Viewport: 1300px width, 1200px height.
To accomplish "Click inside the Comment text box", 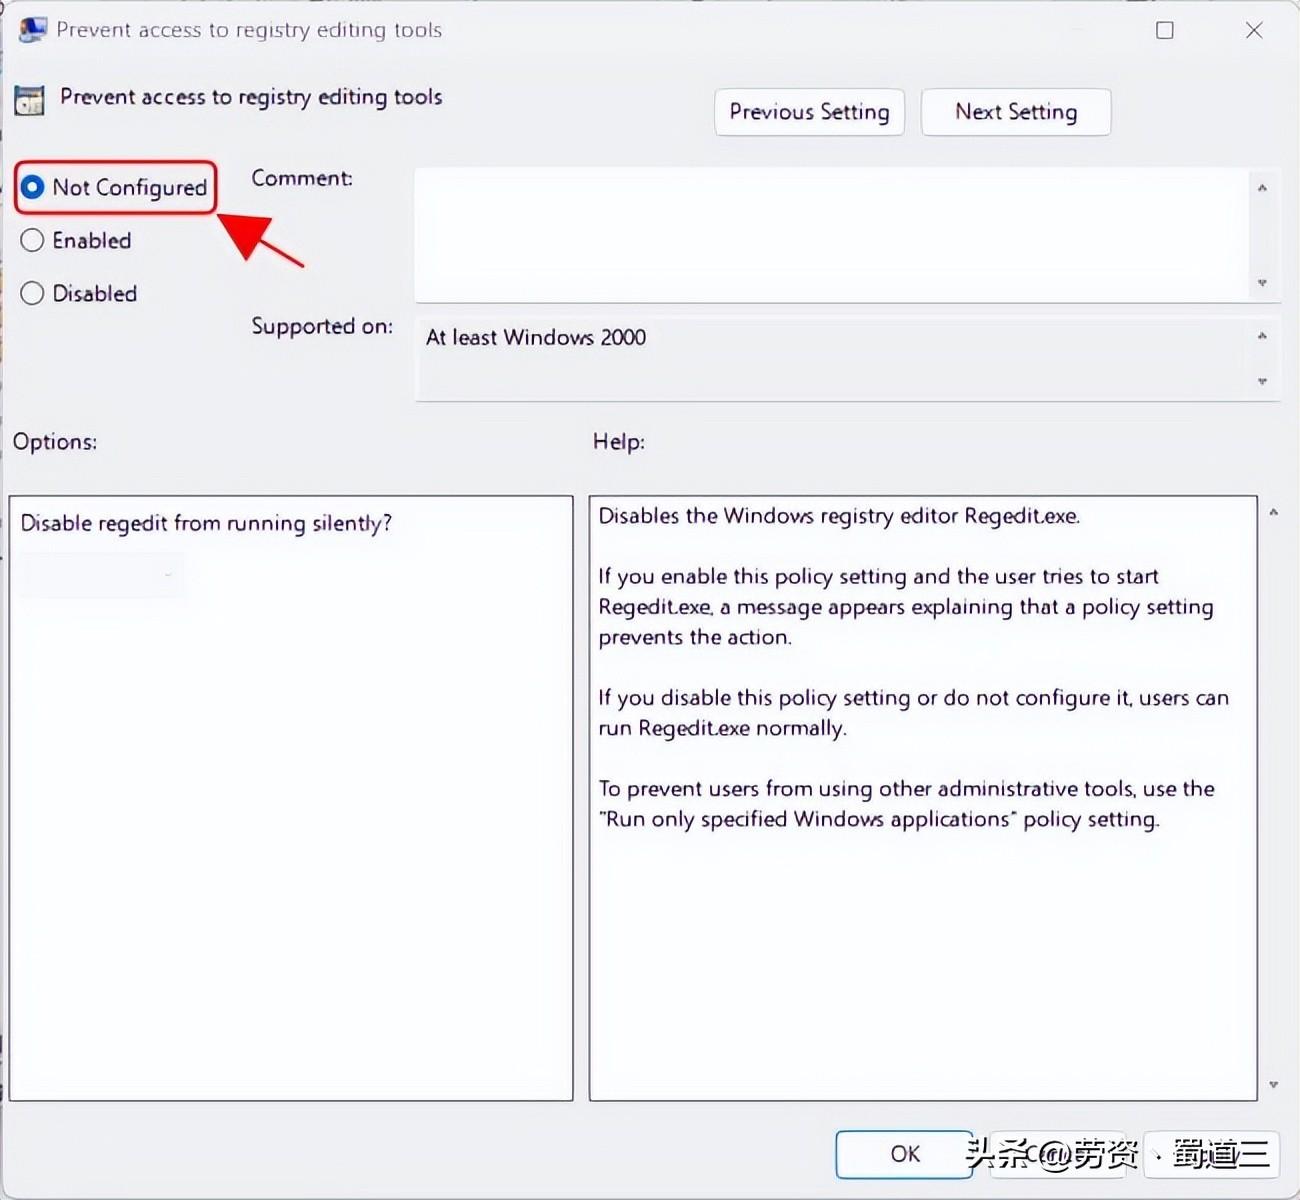I will point(830,234).
